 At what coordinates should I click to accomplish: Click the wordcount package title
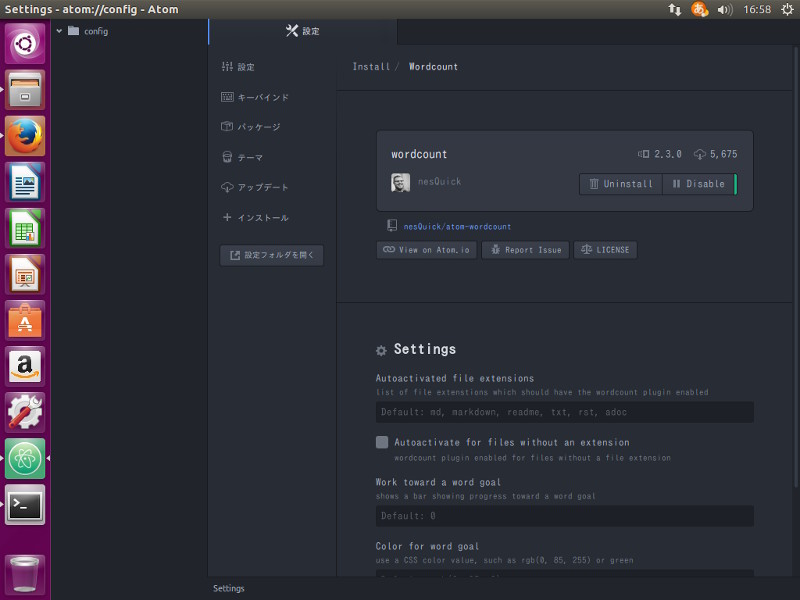tap(419, 154)
